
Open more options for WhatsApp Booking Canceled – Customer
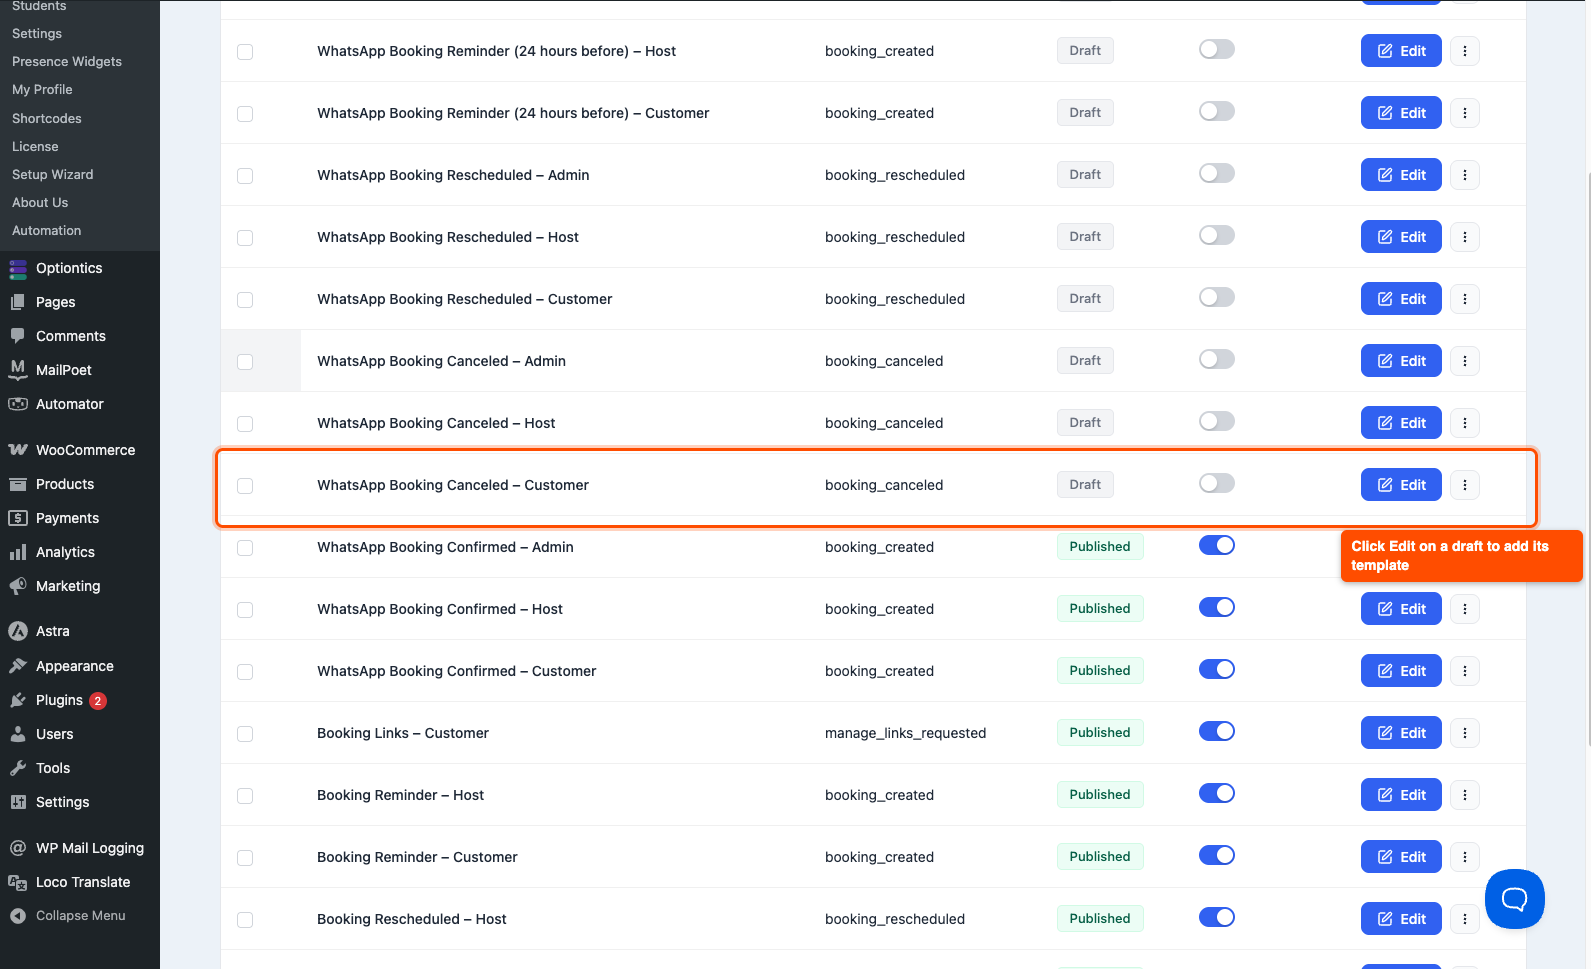(x=1465, y=485)
